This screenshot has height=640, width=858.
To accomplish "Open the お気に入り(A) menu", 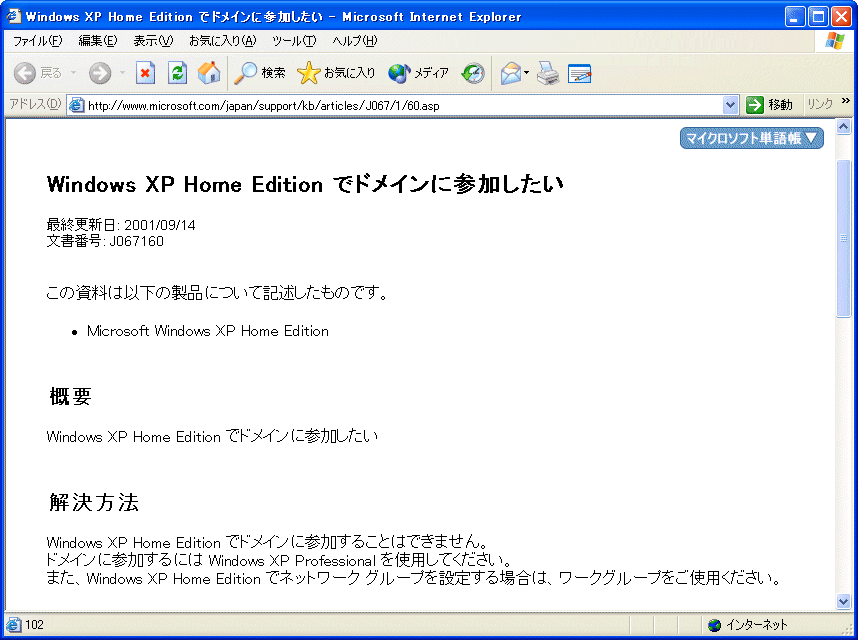I will coord(222,41).
